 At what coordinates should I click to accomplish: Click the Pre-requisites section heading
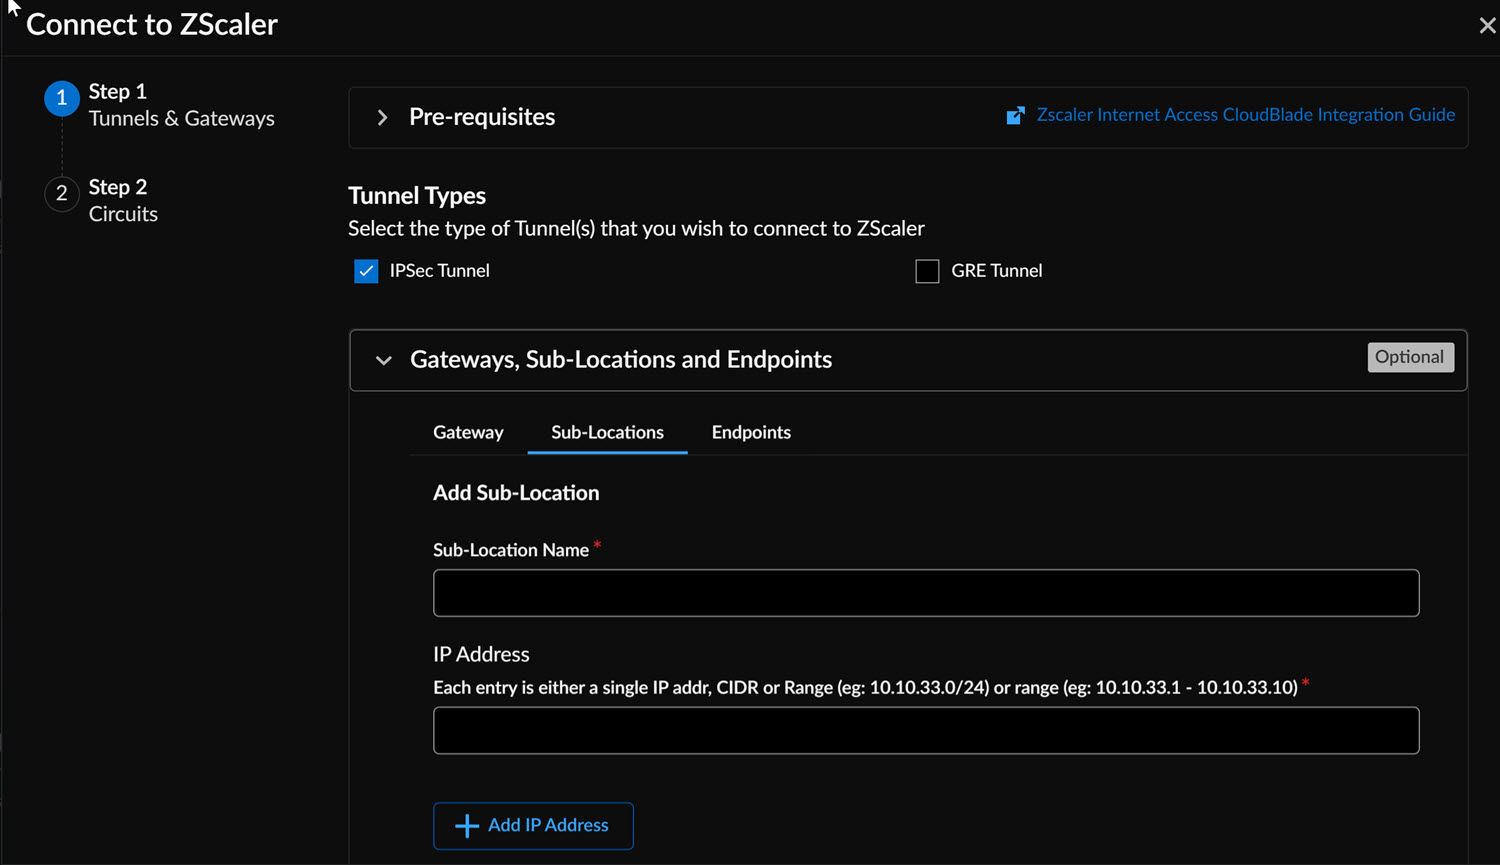click(482, 117)
